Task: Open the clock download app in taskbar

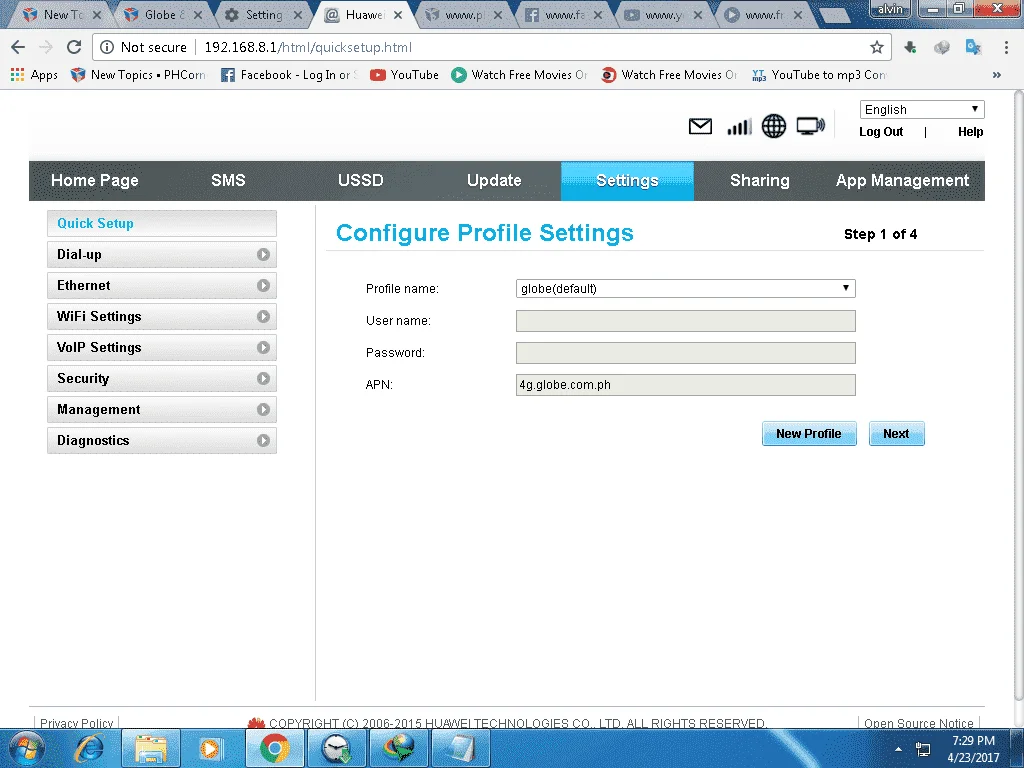Action: click(x=336, y=748)
